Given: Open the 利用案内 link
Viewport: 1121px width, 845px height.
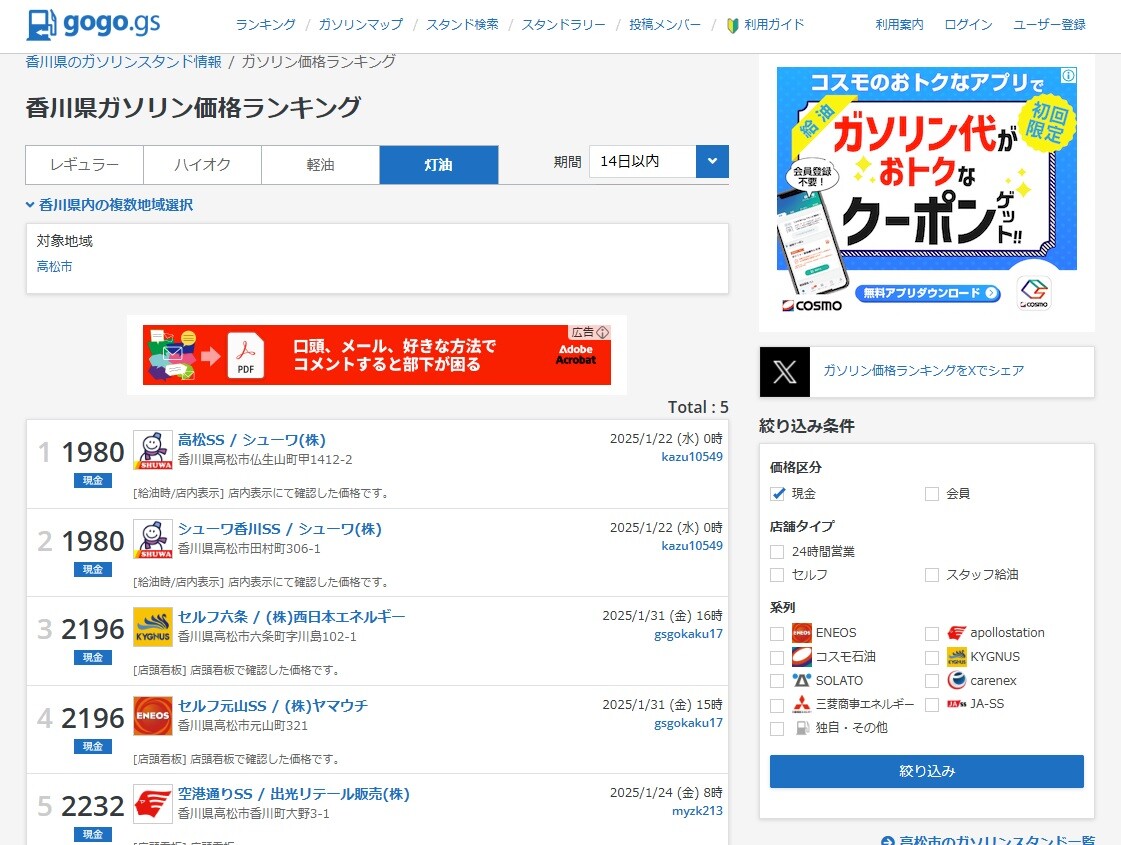Looking at the screenshot, I should coord(899,25).
